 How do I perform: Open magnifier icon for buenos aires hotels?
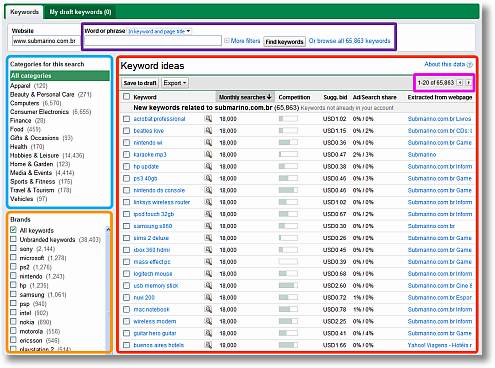pos(208,345)
